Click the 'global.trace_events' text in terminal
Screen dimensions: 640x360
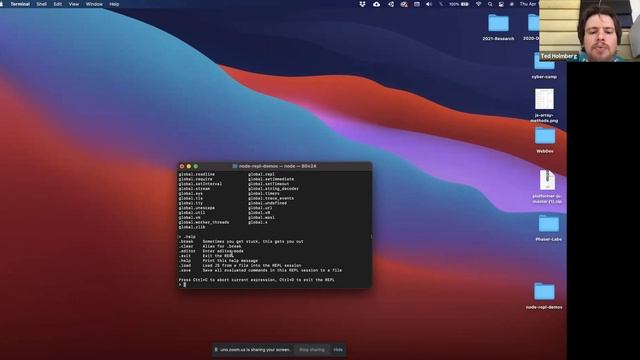click(x=271, y=198)
